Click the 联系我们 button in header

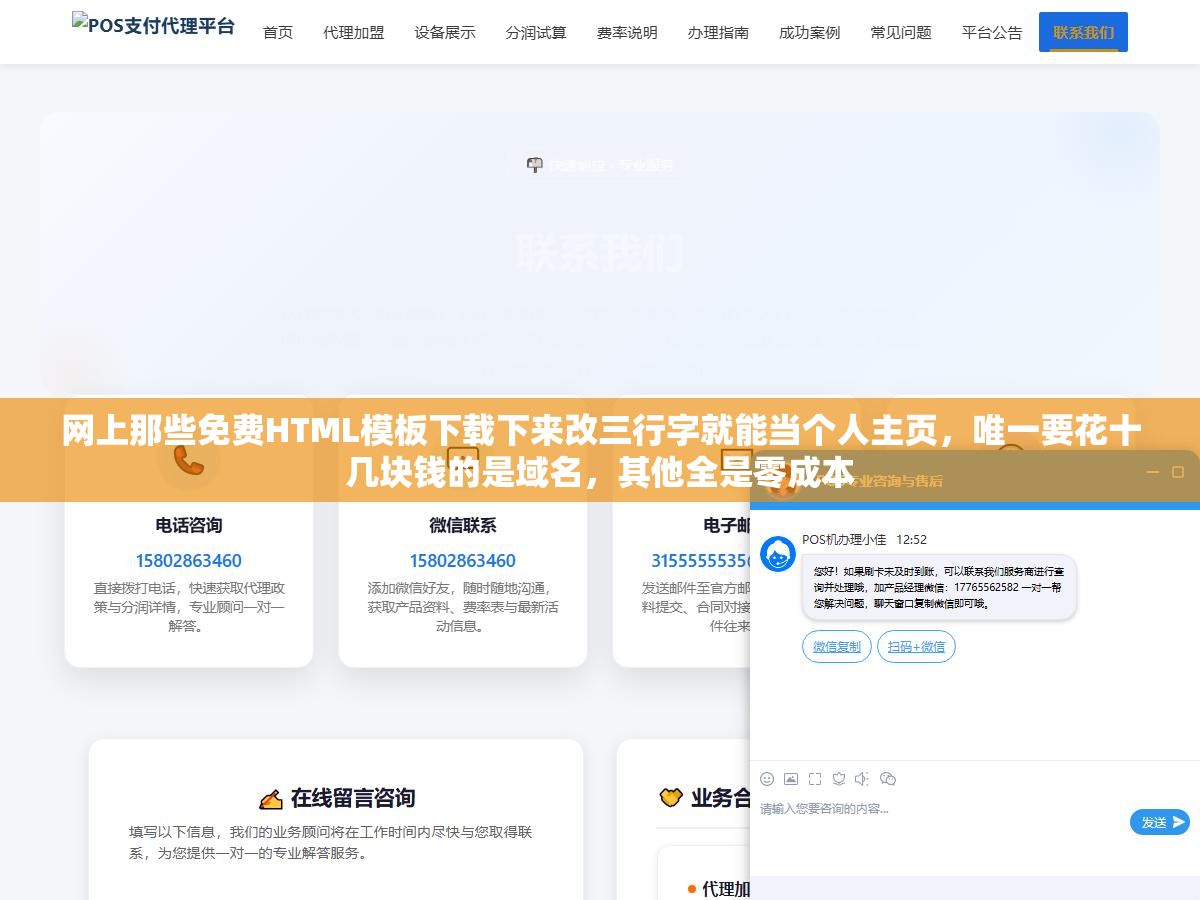[1083, 32]
